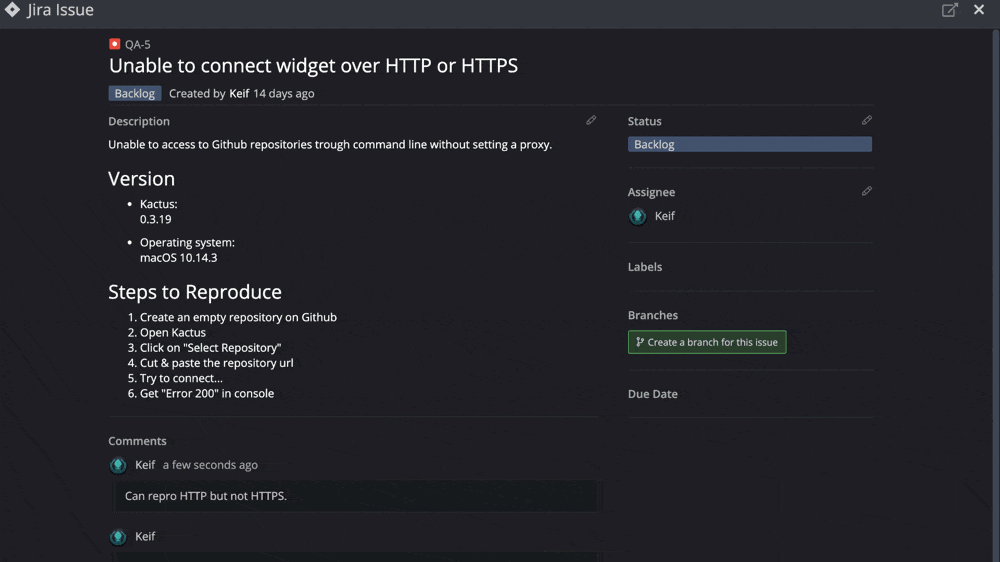1000x562 pixels.
Task: Close the Jira Issue panel
Action: (x=979, y=10)
